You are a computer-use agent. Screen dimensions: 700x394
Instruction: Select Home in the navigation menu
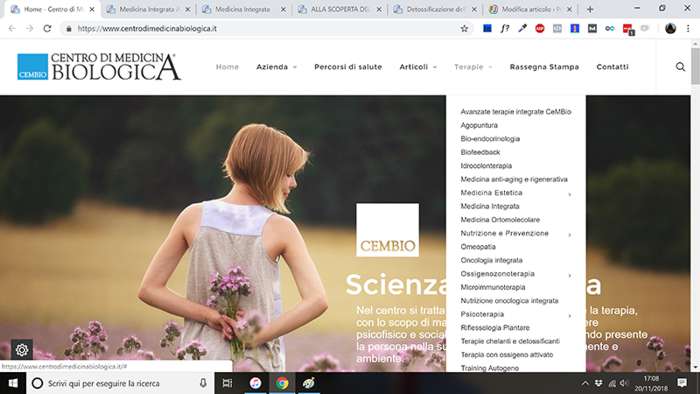tap(227, 67)
